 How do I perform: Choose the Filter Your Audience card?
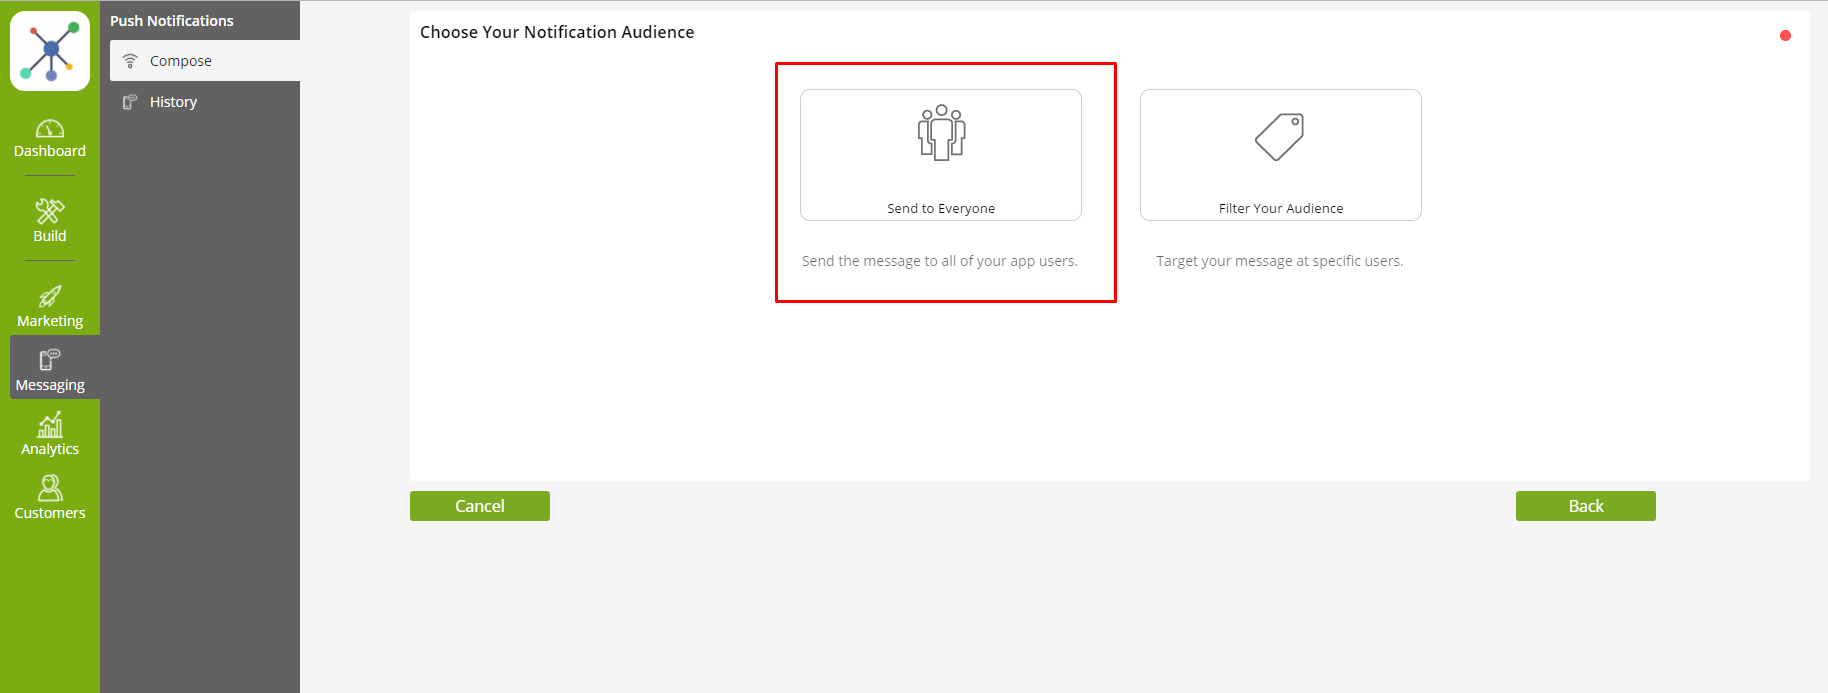1281,155
